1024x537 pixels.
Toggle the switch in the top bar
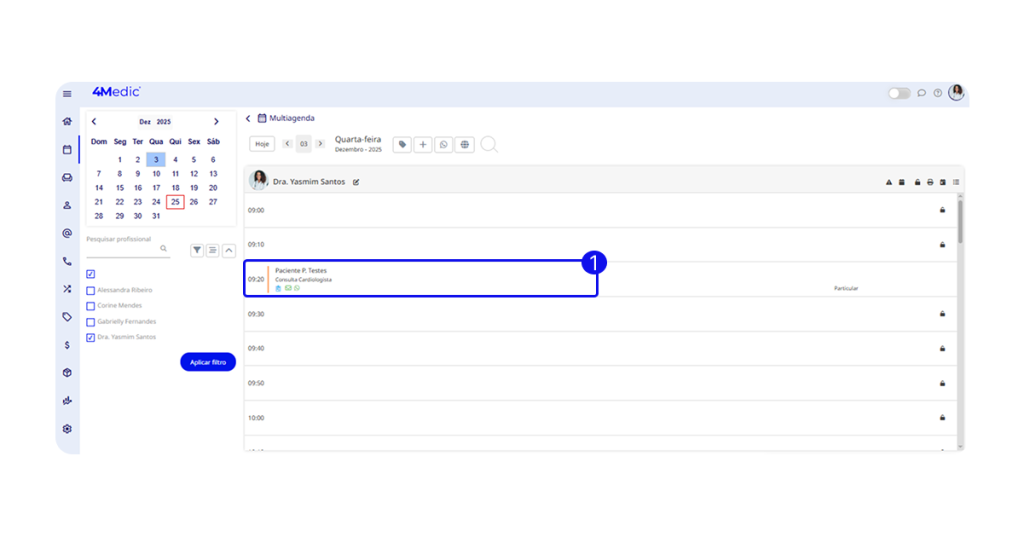click(x=899, y=93)
